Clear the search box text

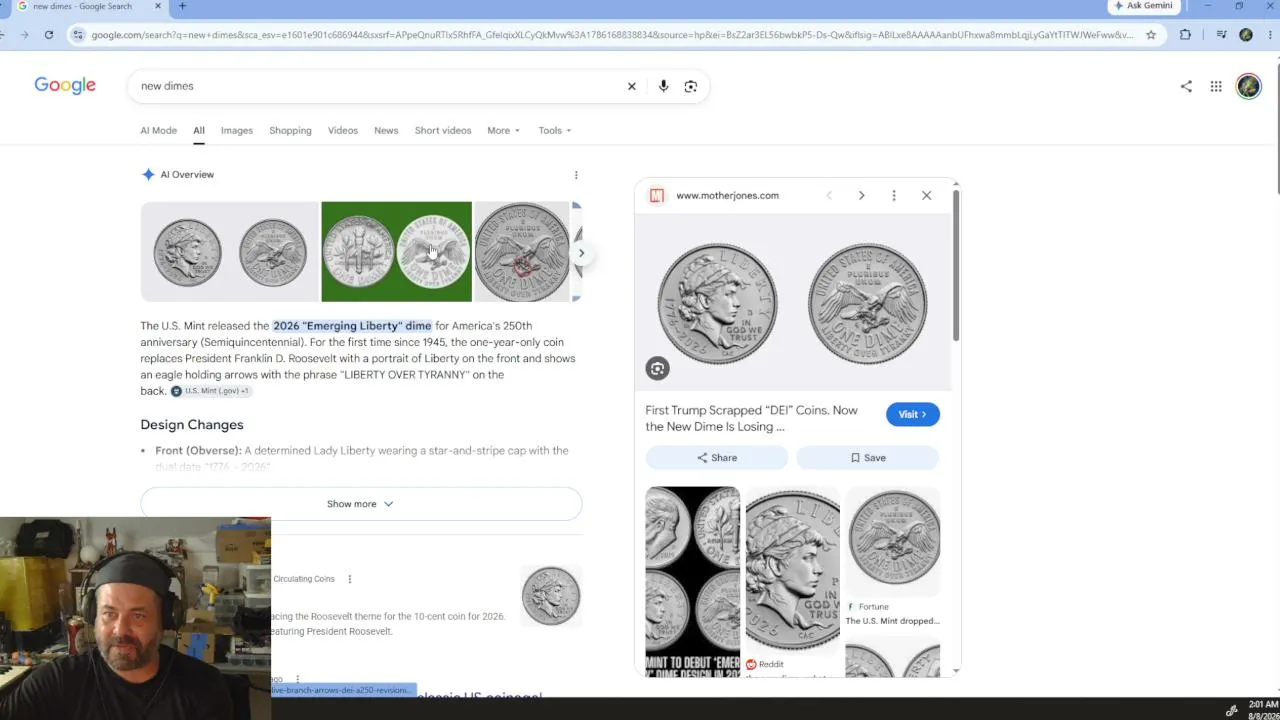tap(631, 86)
